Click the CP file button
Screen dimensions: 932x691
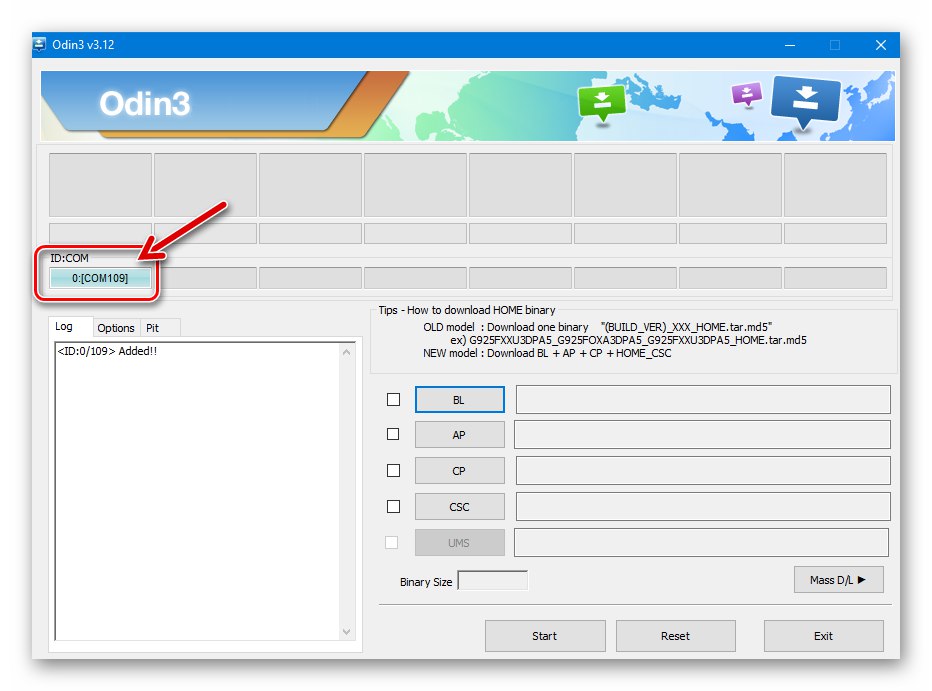[x=459, y=471]
